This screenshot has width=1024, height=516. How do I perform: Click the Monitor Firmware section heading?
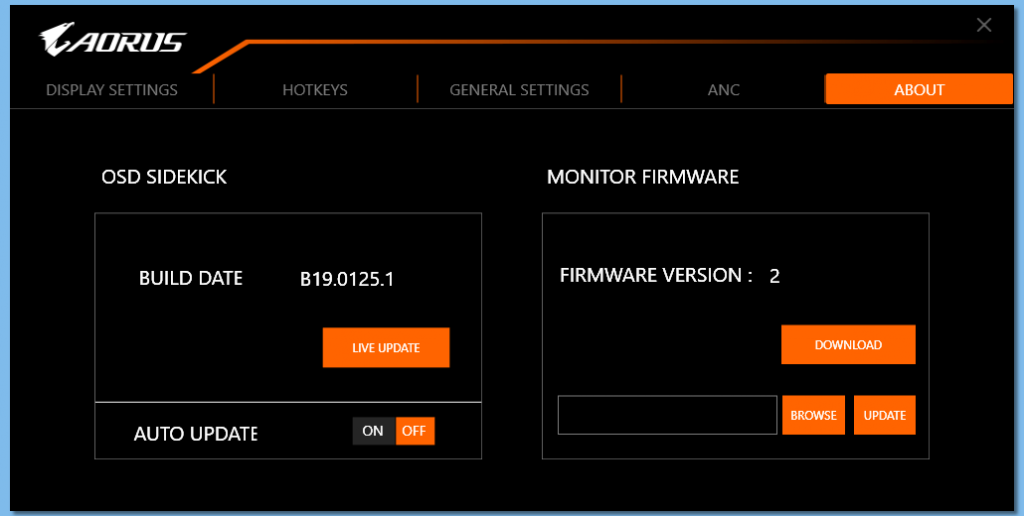tap(642, 177)
